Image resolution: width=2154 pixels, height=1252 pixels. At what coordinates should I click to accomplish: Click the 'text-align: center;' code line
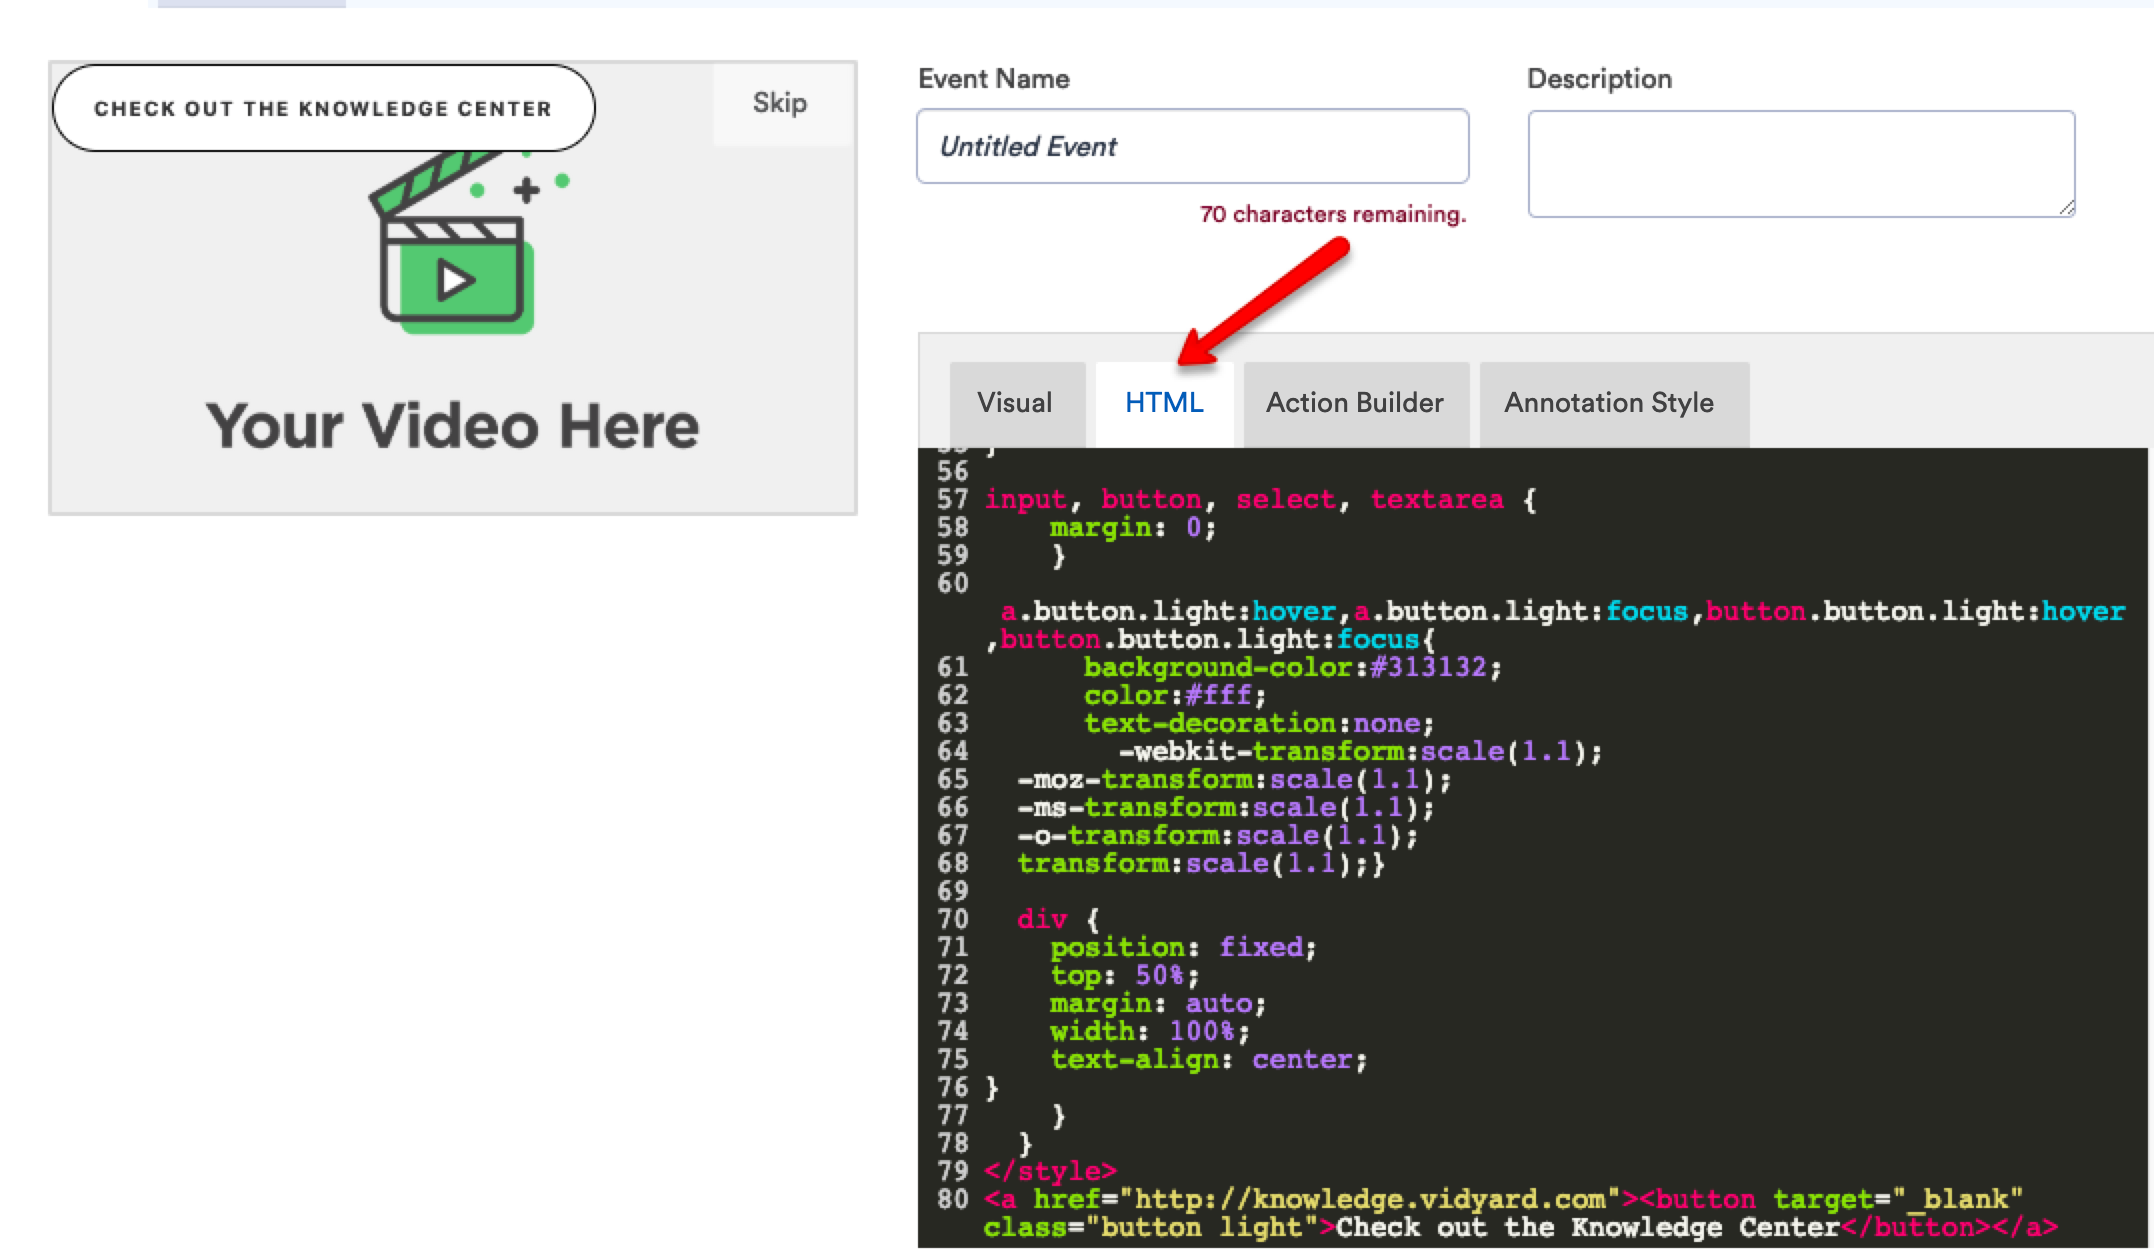1208,1059
